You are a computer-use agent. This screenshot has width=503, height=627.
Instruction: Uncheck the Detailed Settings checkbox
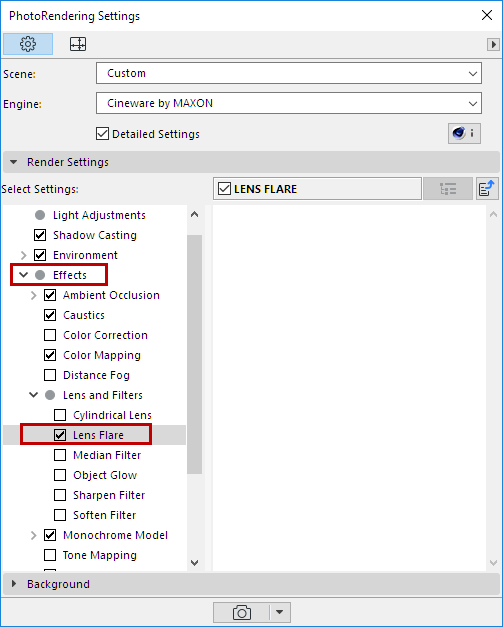tap(102, 134)
